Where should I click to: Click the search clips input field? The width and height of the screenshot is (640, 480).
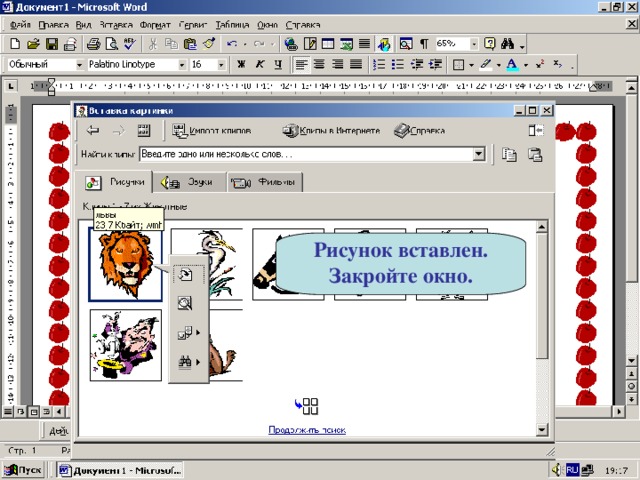pyautogui.click(x=306, y=154)
